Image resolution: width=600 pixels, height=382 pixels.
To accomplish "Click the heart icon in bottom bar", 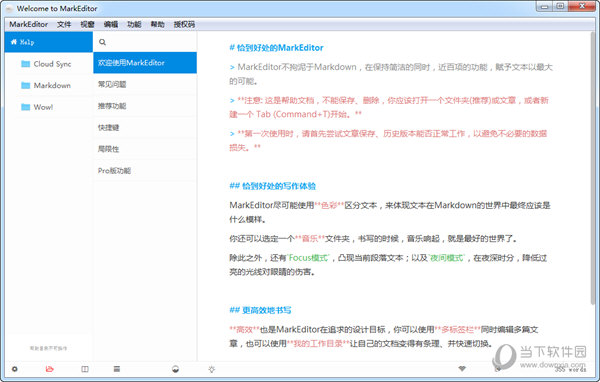I will coord(462,369).
